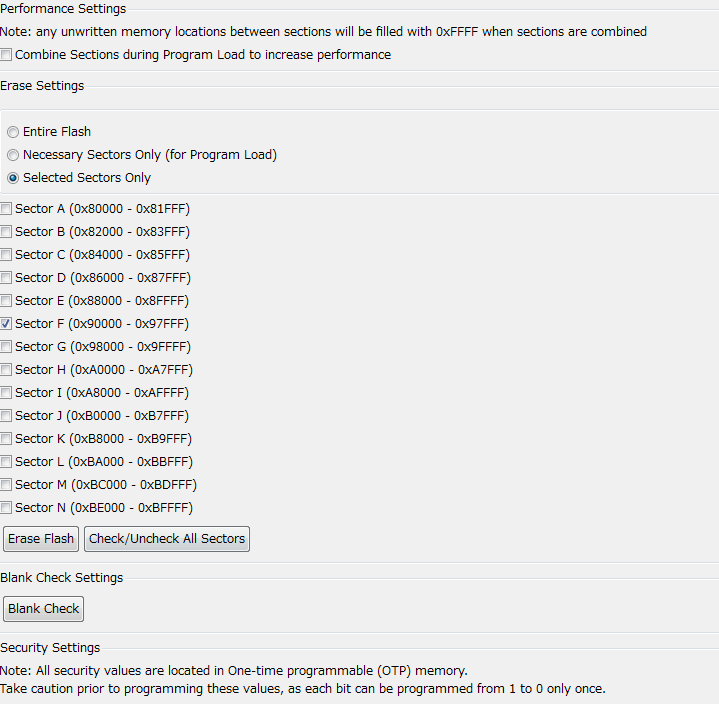719x704 pixels.
Task: Click Check/Uncheck All Sectors button
Action: pyautogui.click(x=167, y=539)
